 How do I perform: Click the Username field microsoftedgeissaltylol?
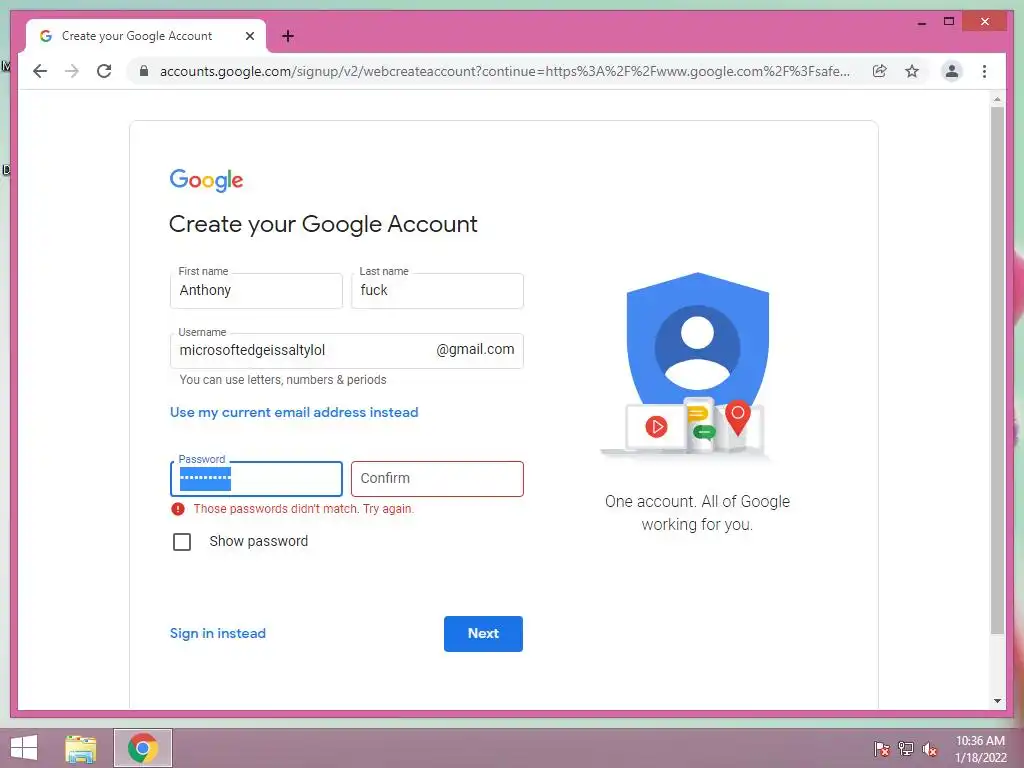[x=346, y=351]
